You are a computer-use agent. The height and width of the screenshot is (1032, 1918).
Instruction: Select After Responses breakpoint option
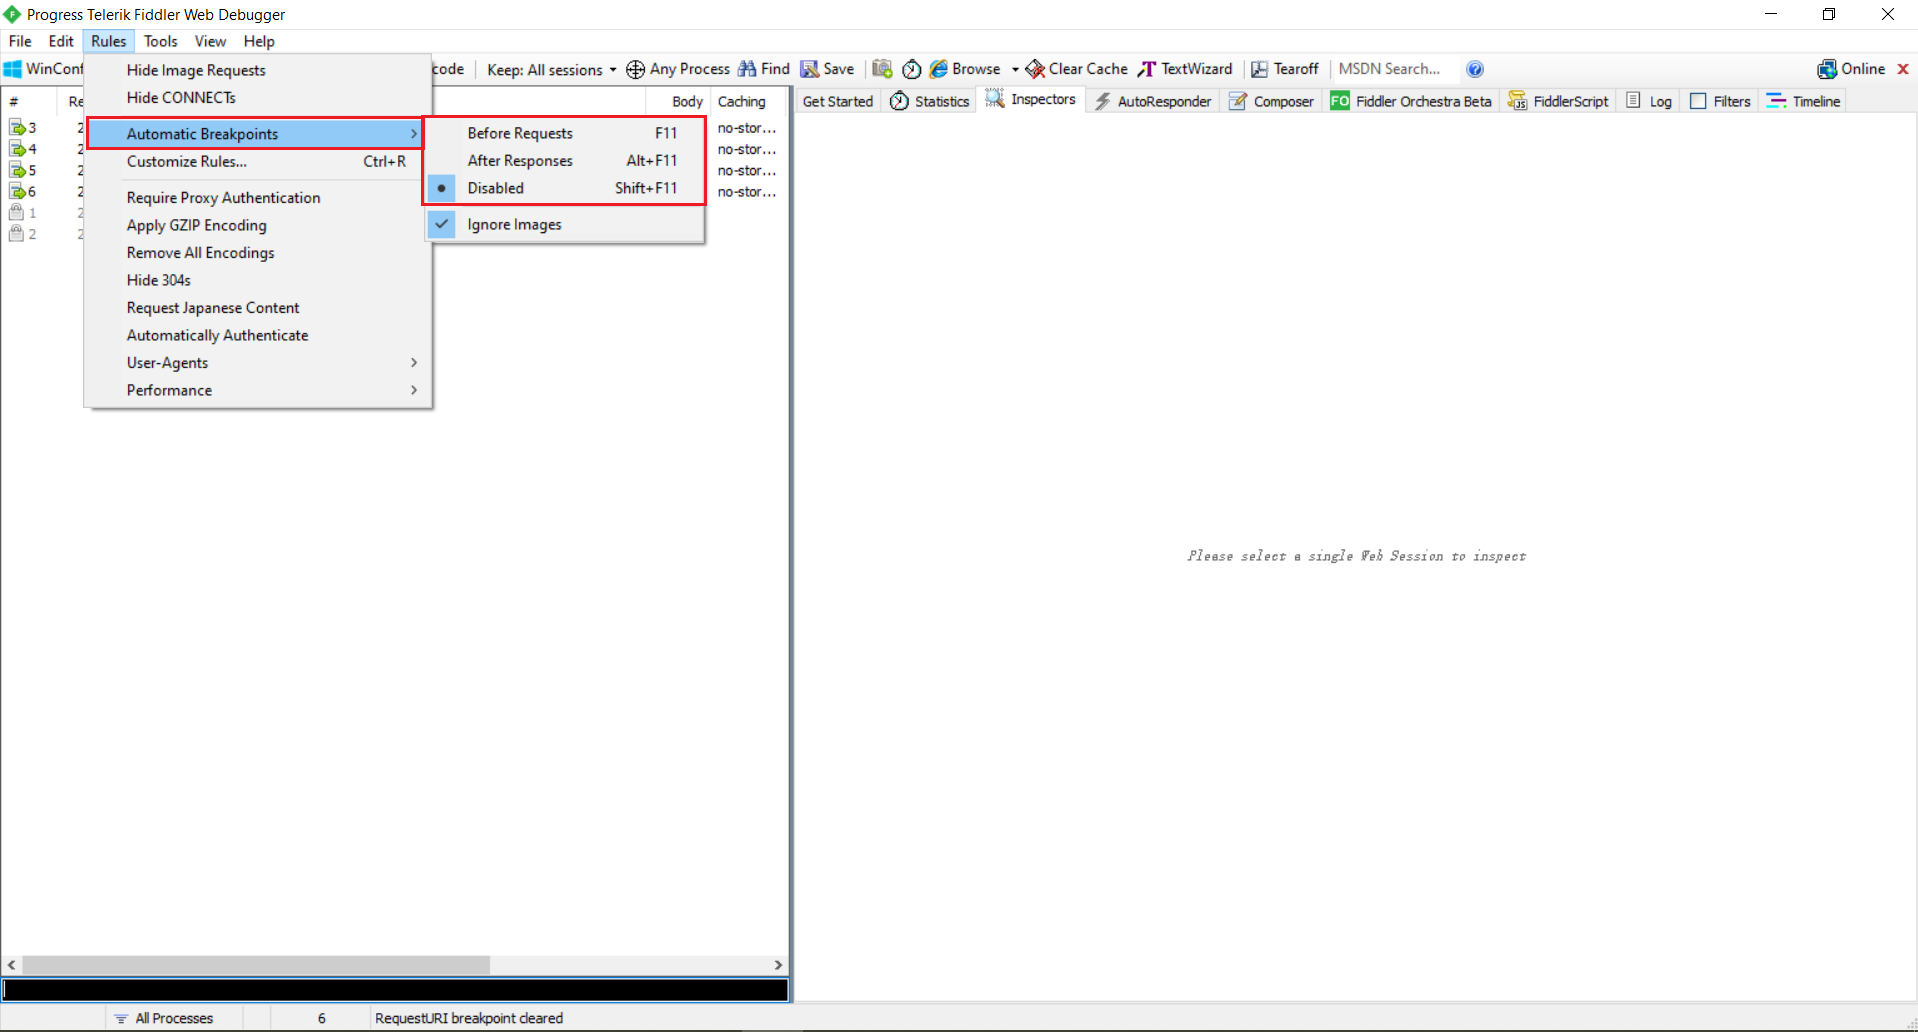click(x=565, y=160)
